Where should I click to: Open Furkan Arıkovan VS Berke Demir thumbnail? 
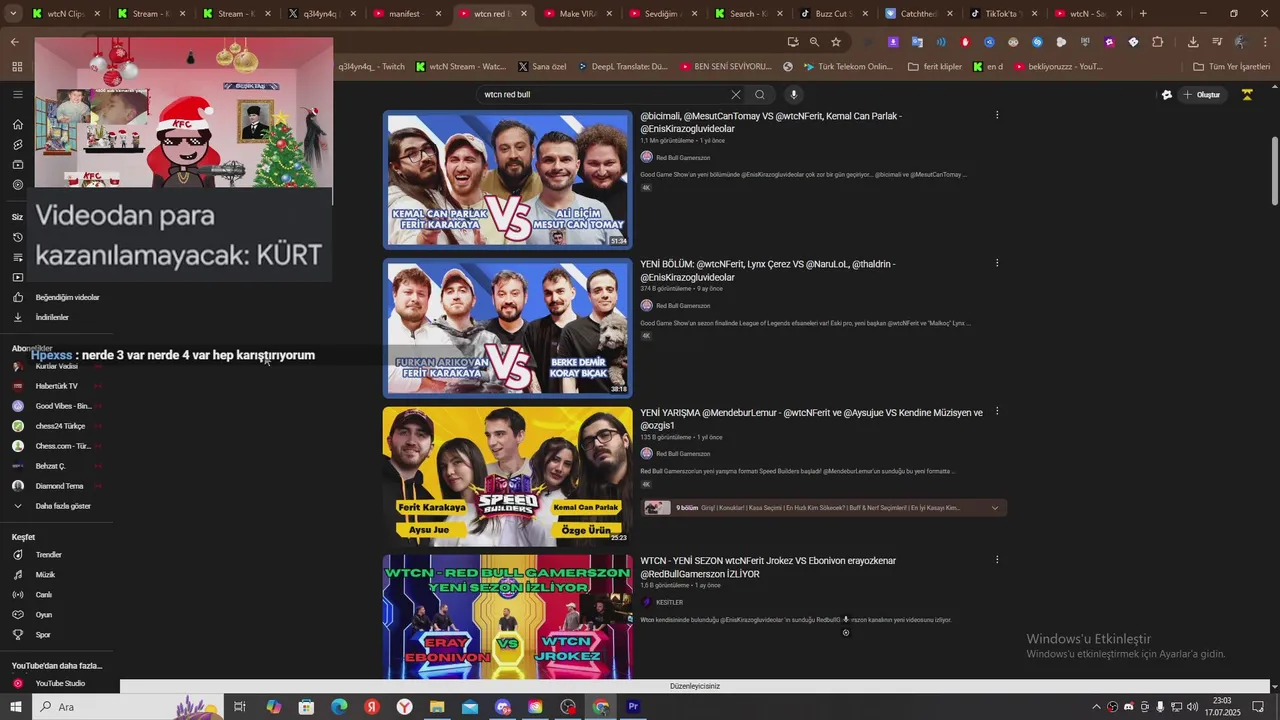coord(508,328)
